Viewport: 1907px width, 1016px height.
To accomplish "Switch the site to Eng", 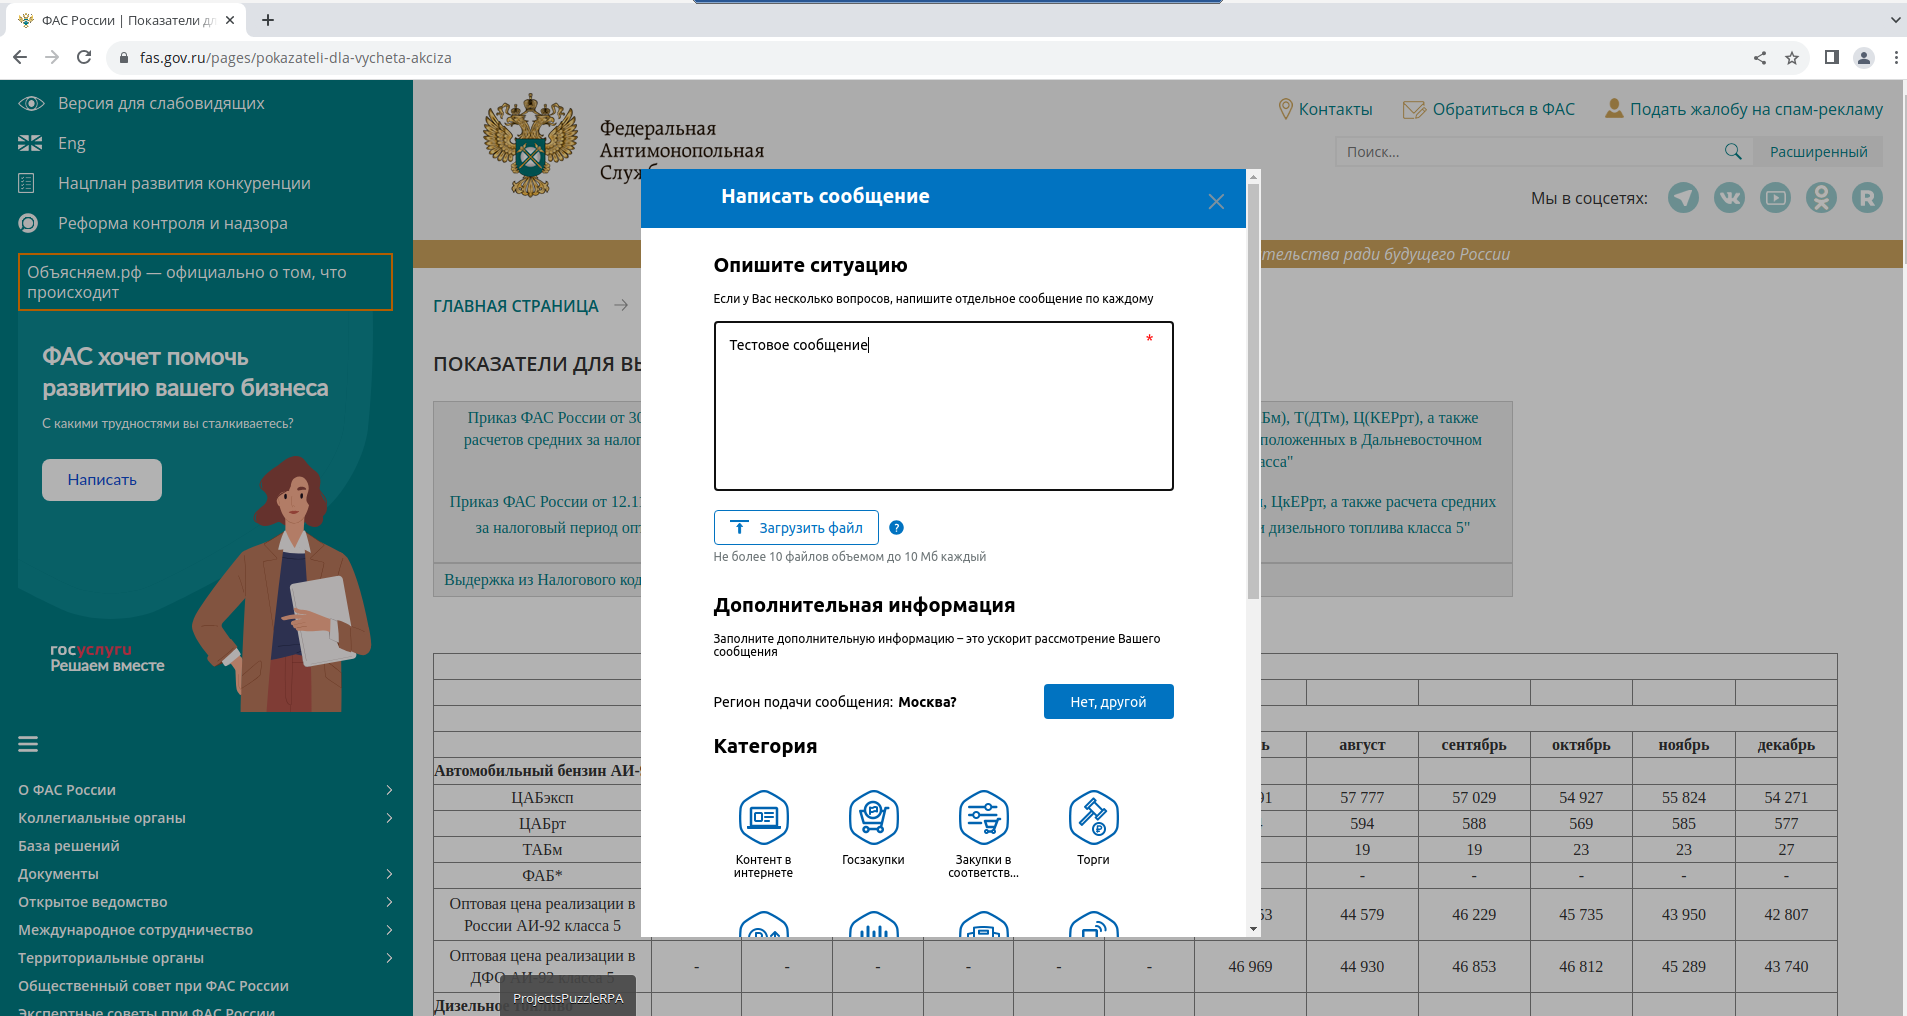I will (x=71, y=143).
